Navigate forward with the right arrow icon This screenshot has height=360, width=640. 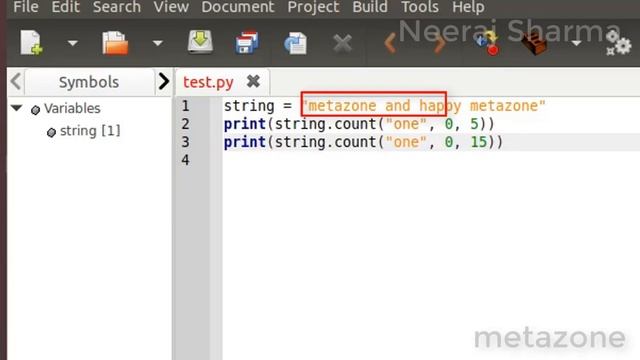pos(439,43)
